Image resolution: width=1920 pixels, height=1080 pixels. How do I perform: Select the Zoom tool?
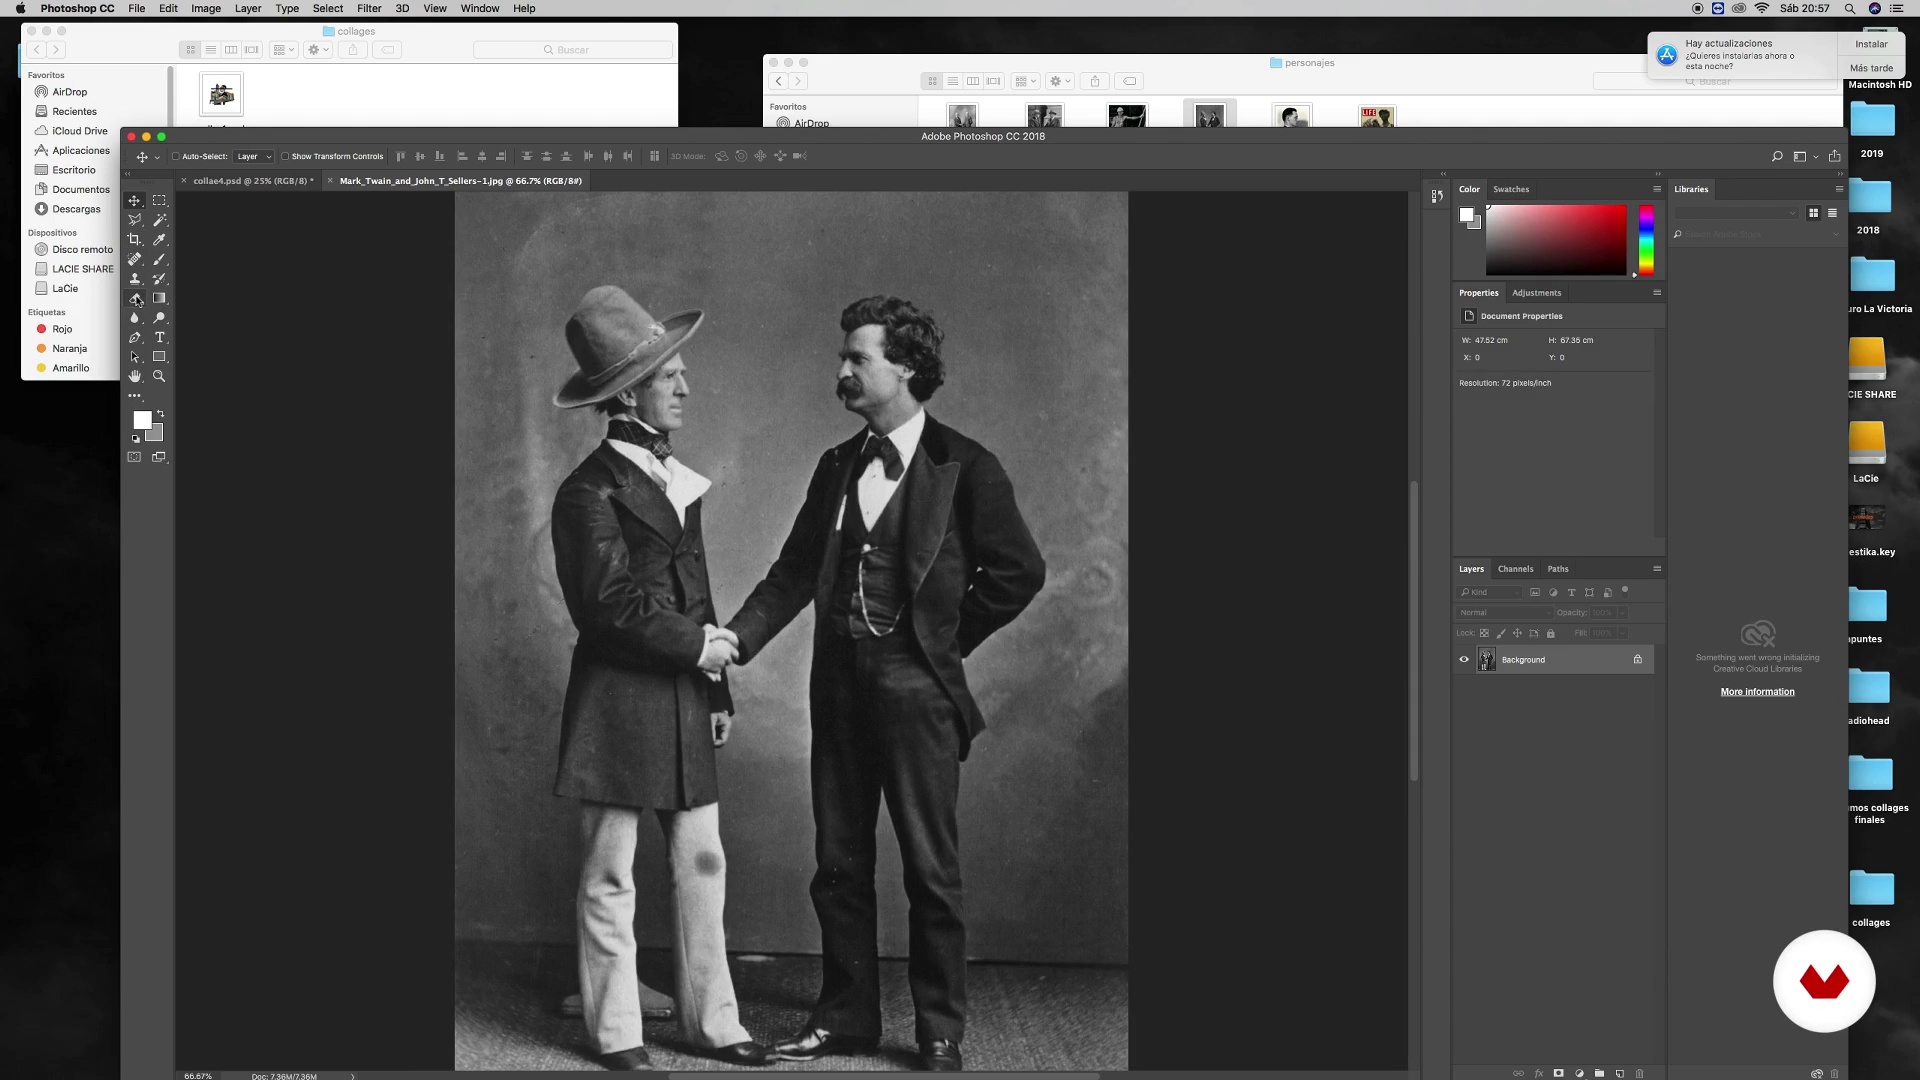[159, 376]
